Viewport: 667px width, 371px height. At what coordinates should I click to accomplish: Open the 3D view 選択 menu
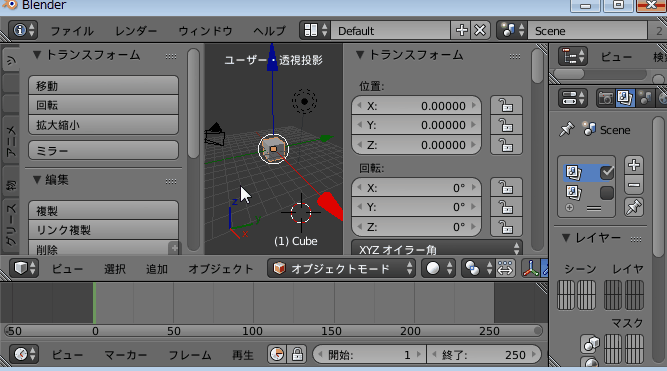115,269
